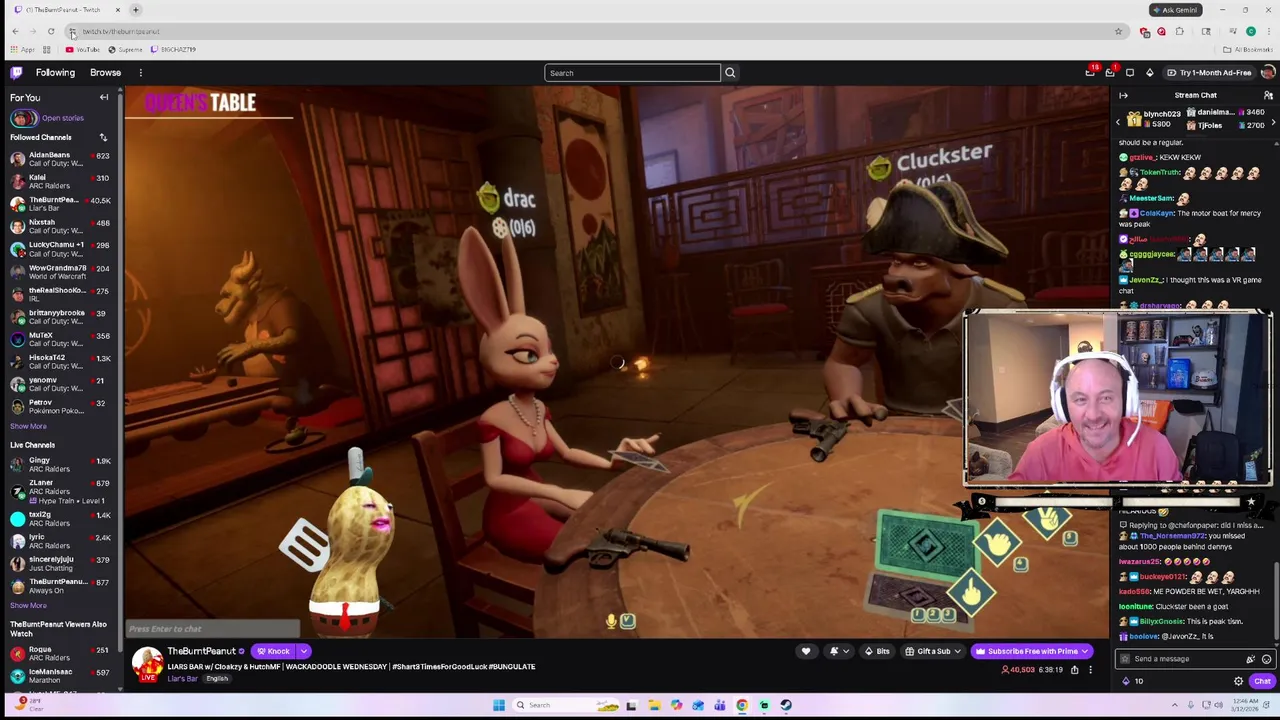This screenshot has height=720, width=1280.
Task: Click Ask Gemini in Chrome title bar
Action: [x=1175, y=10]
